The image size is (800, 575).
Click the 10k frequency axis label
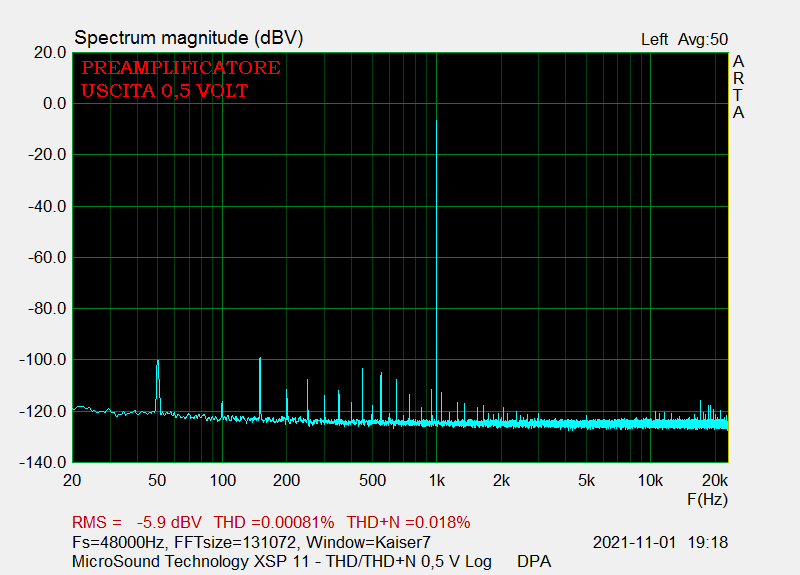point(650,481)
